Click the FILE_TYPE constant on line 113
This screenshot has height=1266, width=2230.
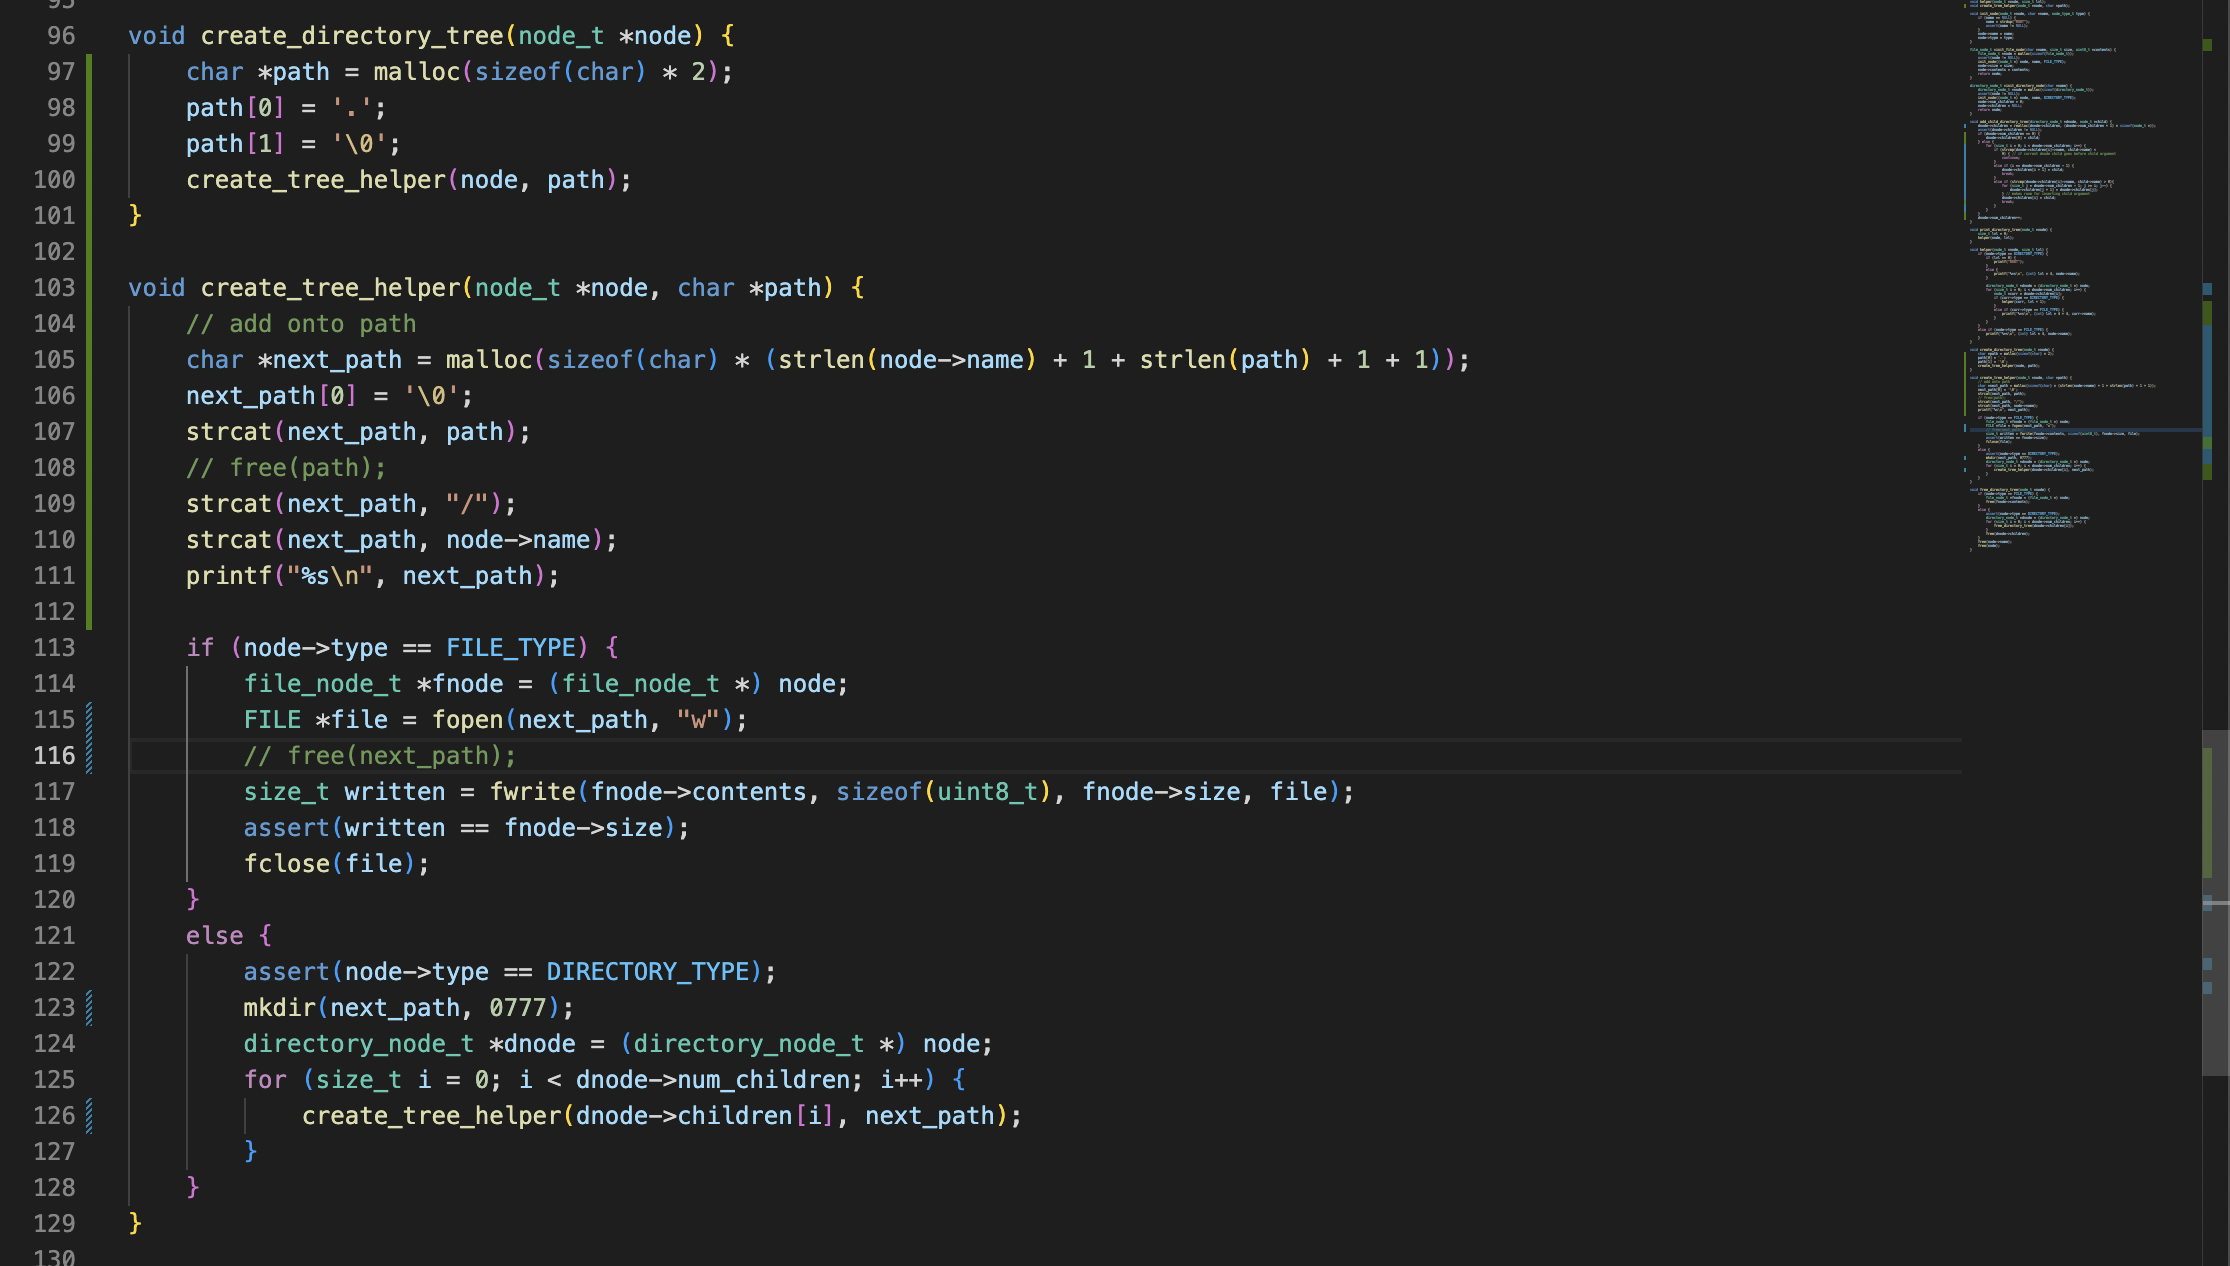pos(510,648)
